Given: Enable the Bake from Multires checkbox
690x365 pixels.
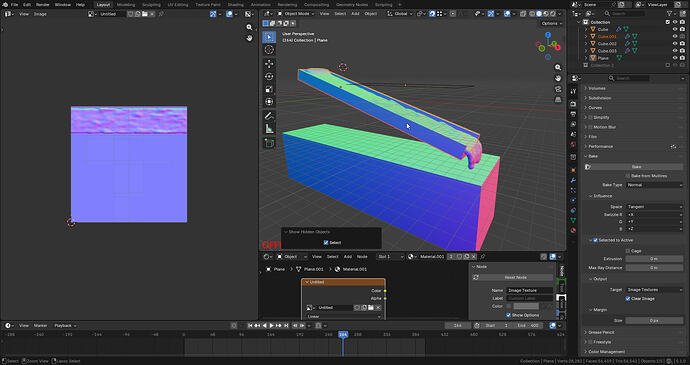Looking at the screenshot, I should click(628, 176).
